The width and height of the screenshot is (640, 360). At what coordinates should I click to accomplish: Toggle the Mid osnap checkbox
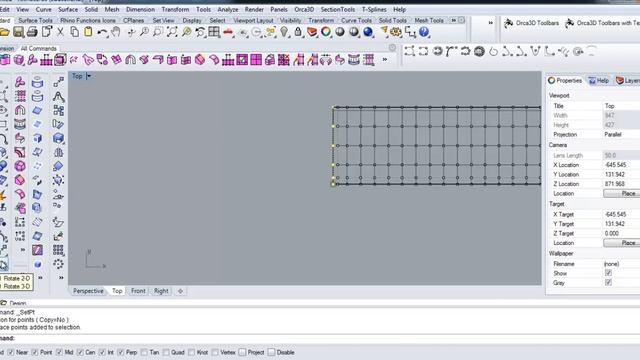(x=59, y=352)
